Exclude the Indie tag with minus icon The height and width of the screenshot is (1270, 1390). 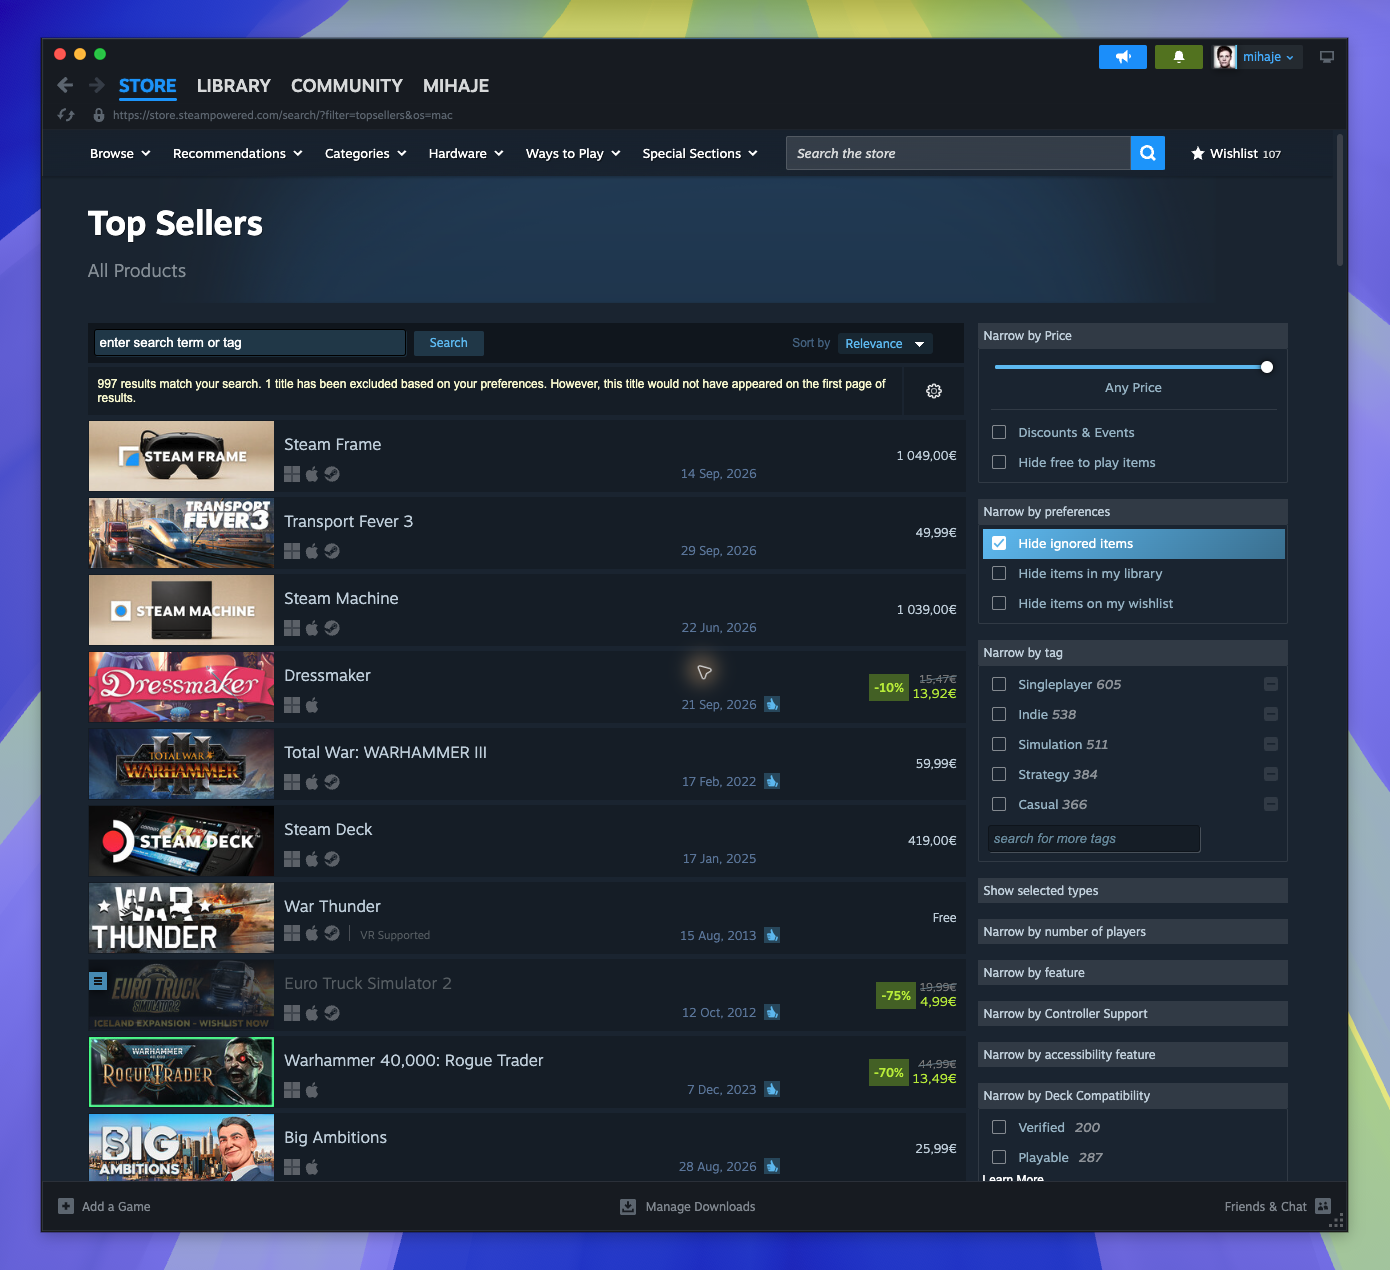click(x=1271, y=714)
